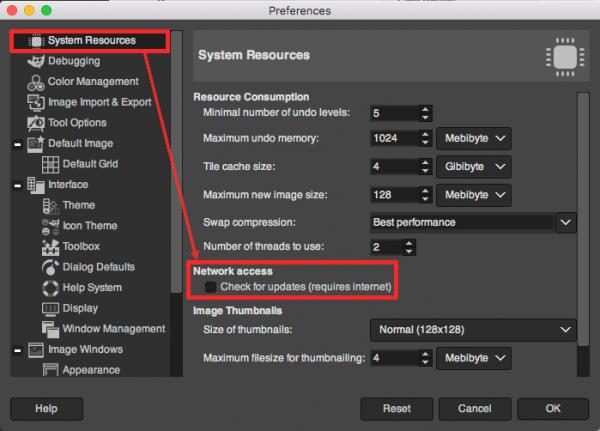Open Maximum undo memory unit dropdown
The image size is (600, 431).
click(x=474, y=138)
